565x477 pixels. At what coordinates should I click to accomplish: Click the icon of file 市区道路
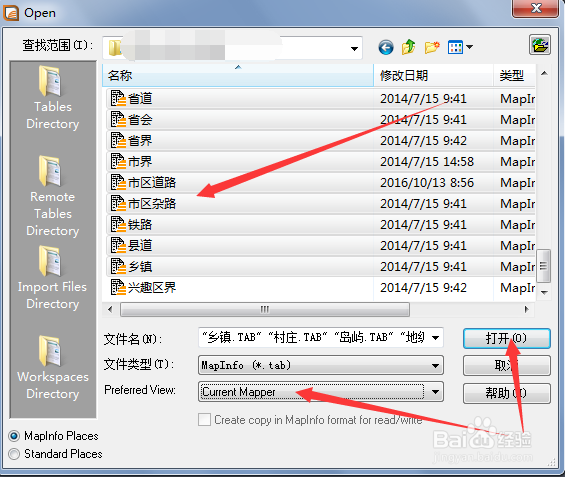pos(118,182)
